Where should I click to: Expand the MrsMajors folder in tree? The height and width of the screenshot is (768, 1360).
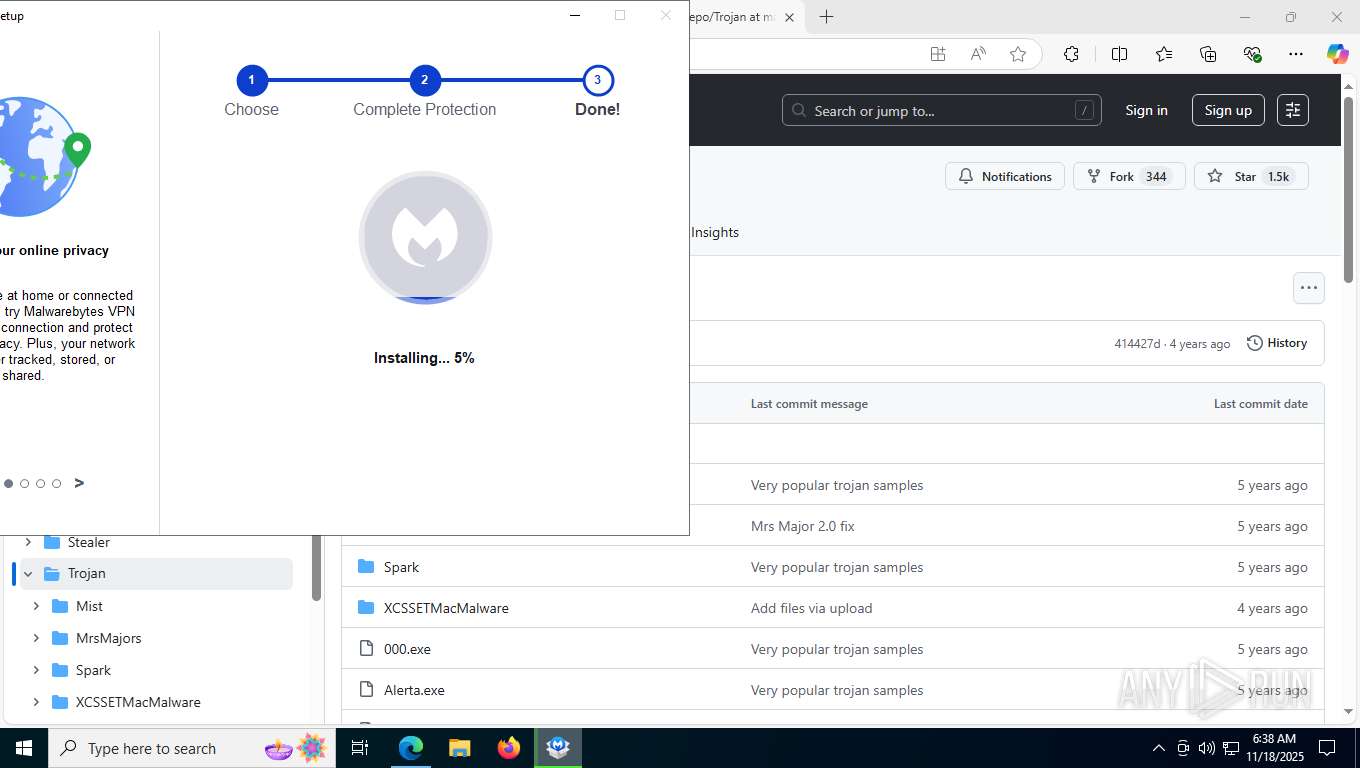[36, 638]
